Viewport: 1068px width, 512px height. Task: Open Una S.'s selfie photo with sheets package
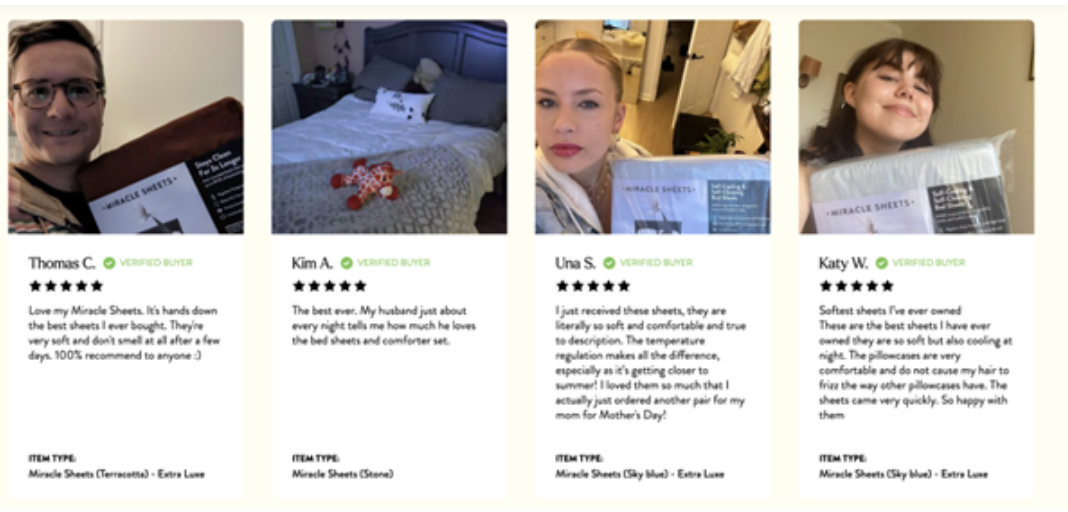tap(653, 127)
